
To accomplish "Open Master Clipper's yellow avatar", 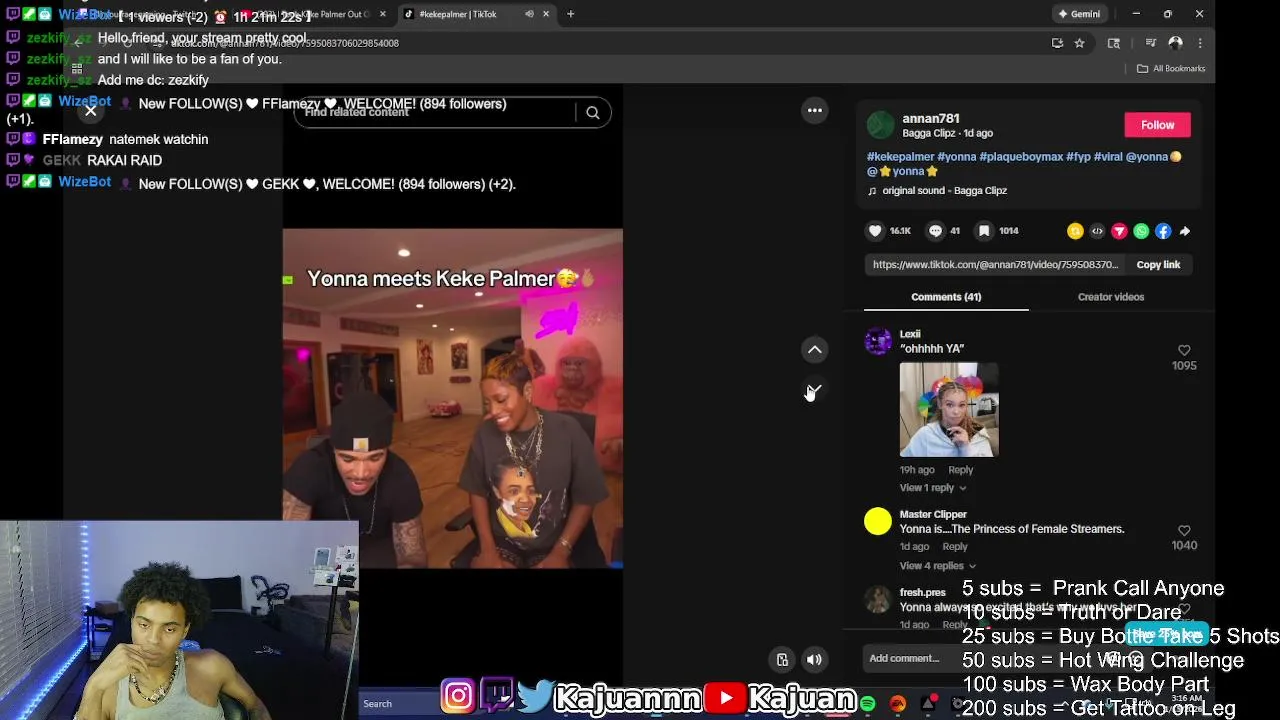I will [x=878, y=522].
